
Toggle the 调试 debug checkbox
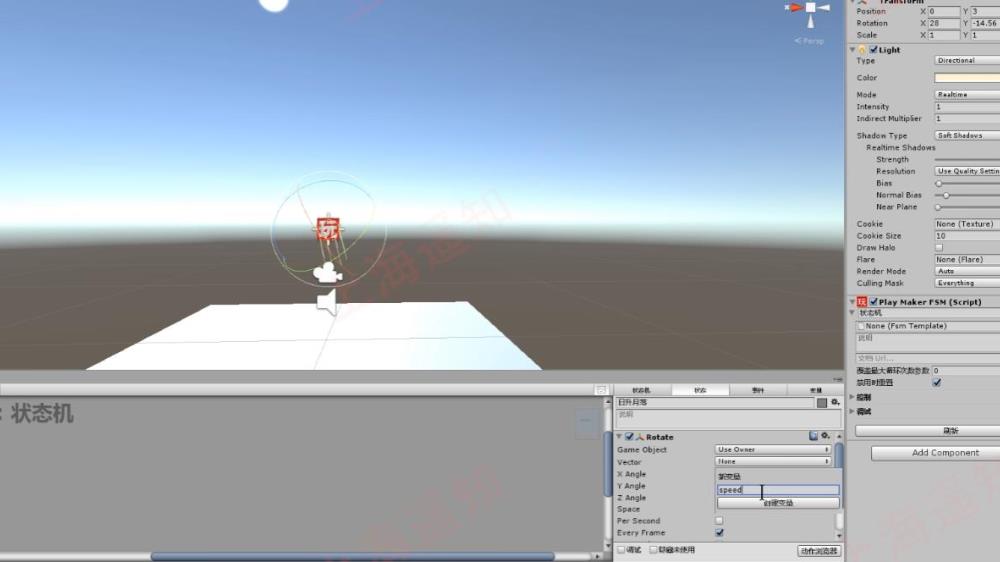622,550
